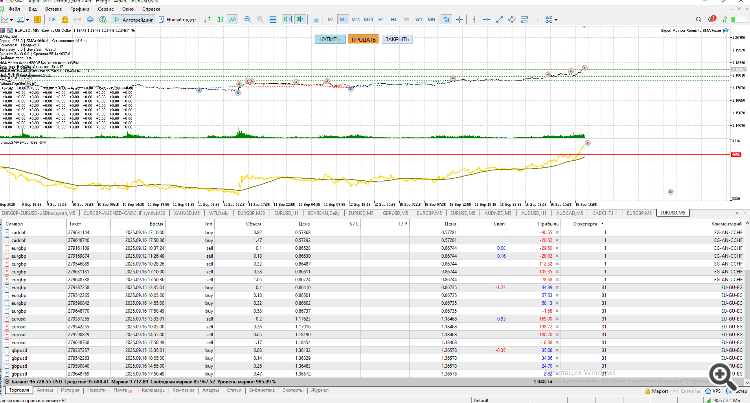Click the Algo Trading toolbar button
The image size is (750, 403).
pos(133,20)
